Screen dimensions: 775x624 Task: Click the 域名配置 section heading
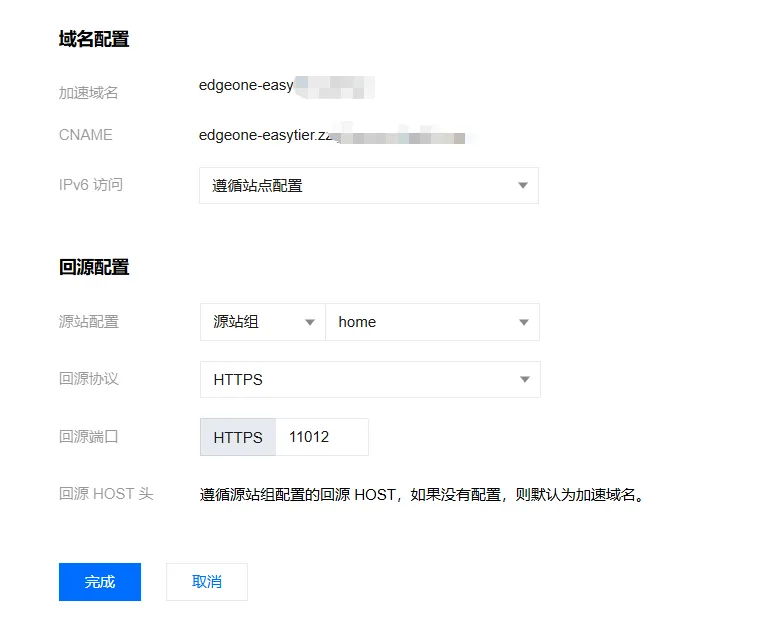coord(94,40)
